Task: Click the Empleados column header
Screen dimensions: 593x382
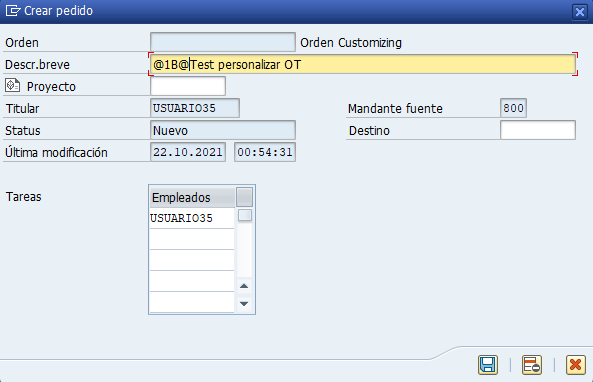Action: [192, 197]
